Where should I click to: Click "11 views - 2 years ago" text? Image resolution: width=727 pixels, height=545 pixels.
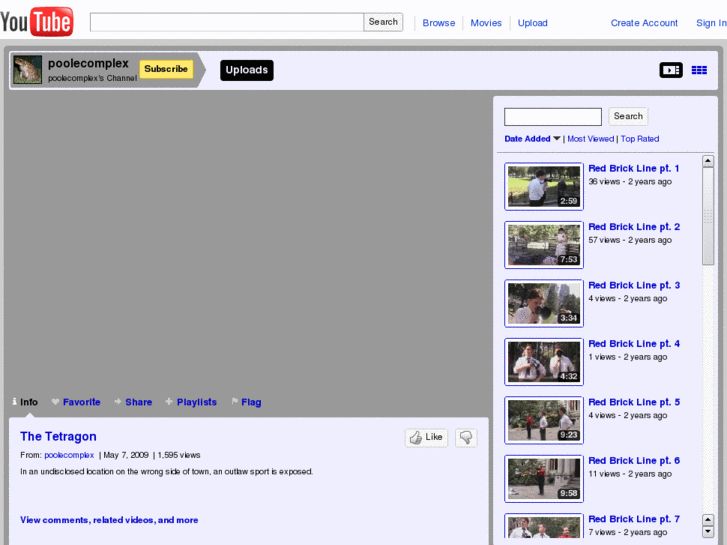click(x=630, y=474)
